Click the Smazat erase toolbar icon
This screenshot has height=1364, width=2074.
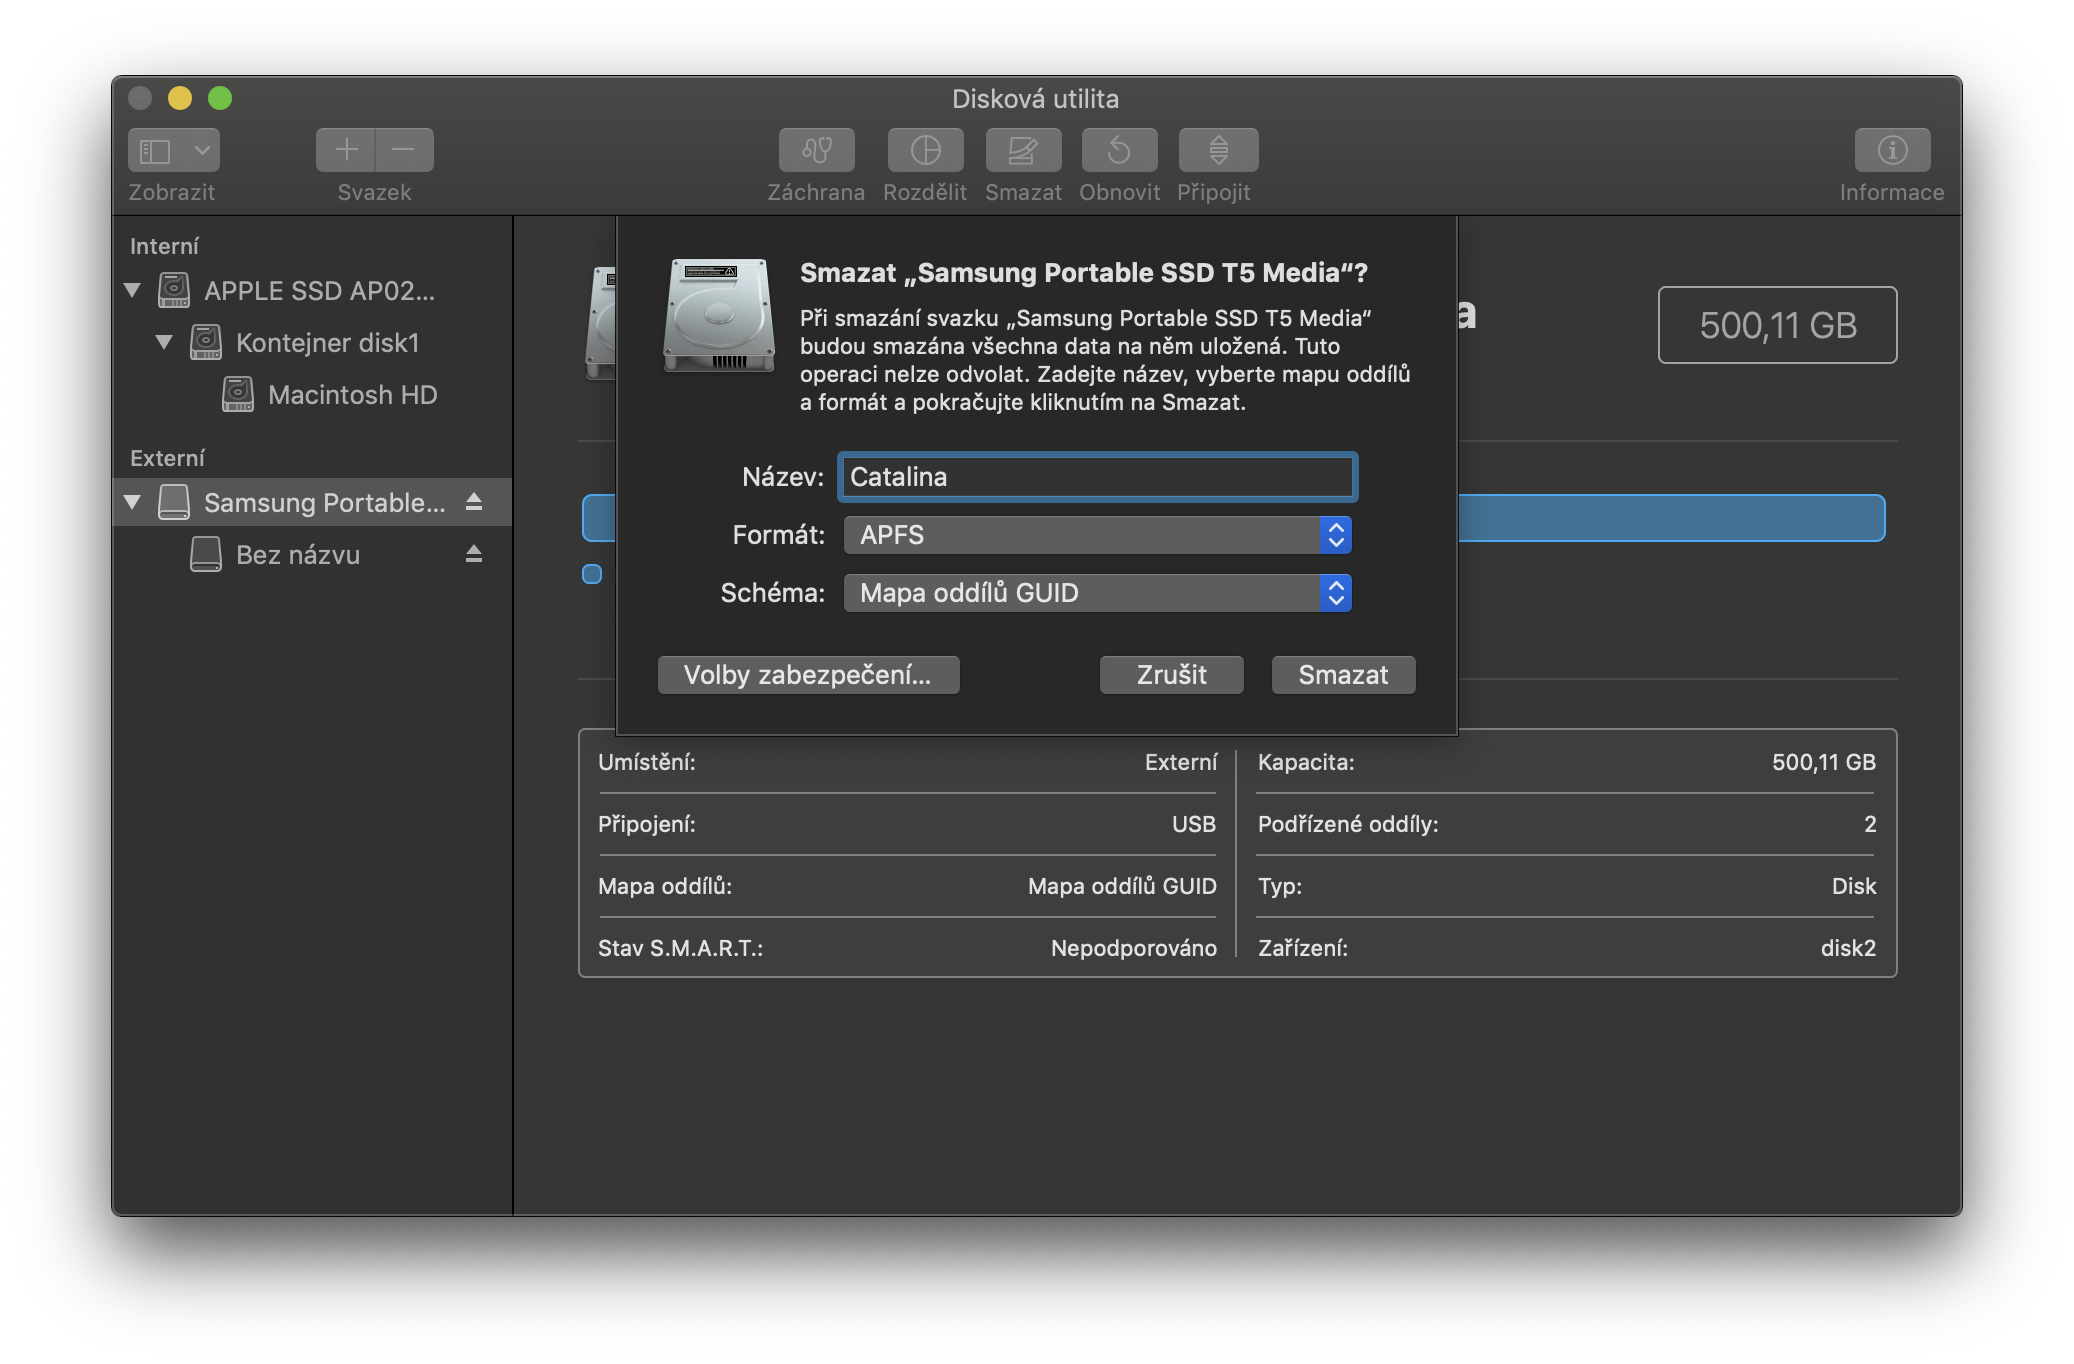(1023, 150)
